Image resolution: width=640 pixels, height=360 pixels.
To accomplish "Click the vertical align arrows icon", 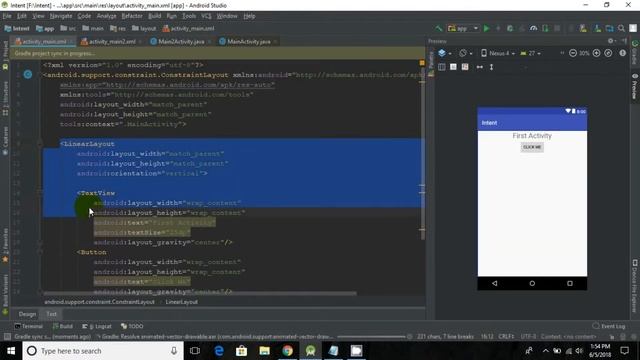I will click(491, 67).
